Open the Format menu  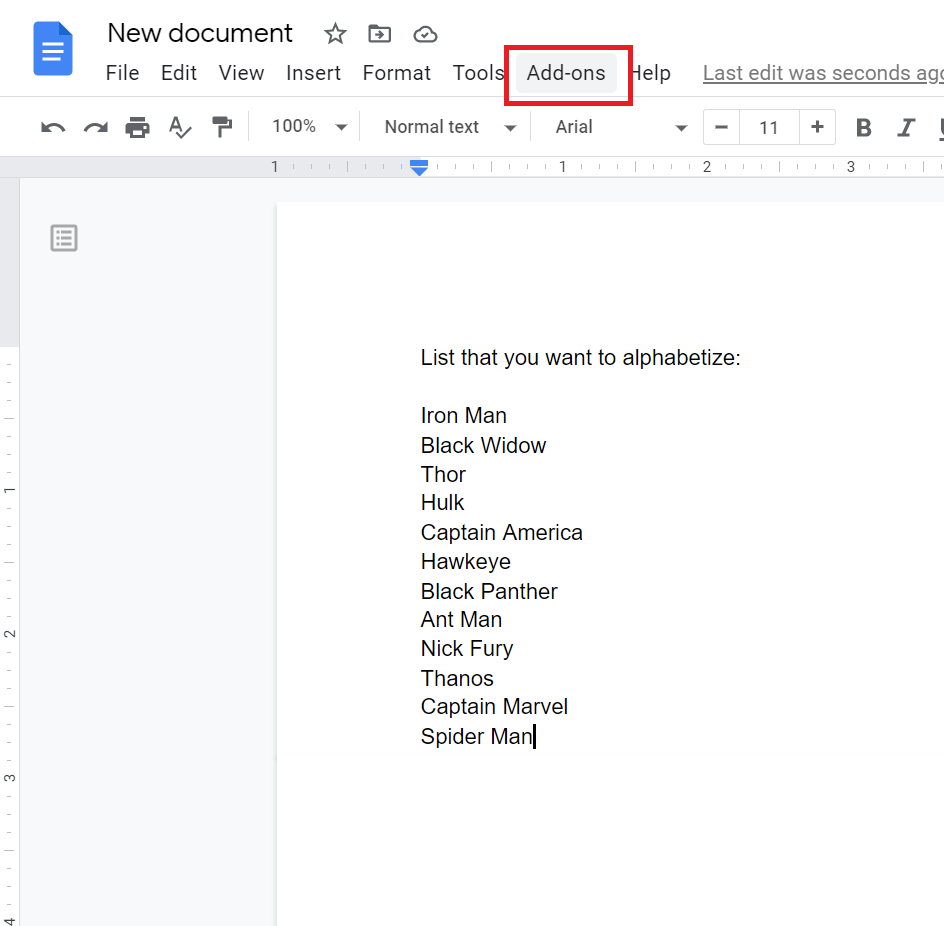tap(396, 73)
